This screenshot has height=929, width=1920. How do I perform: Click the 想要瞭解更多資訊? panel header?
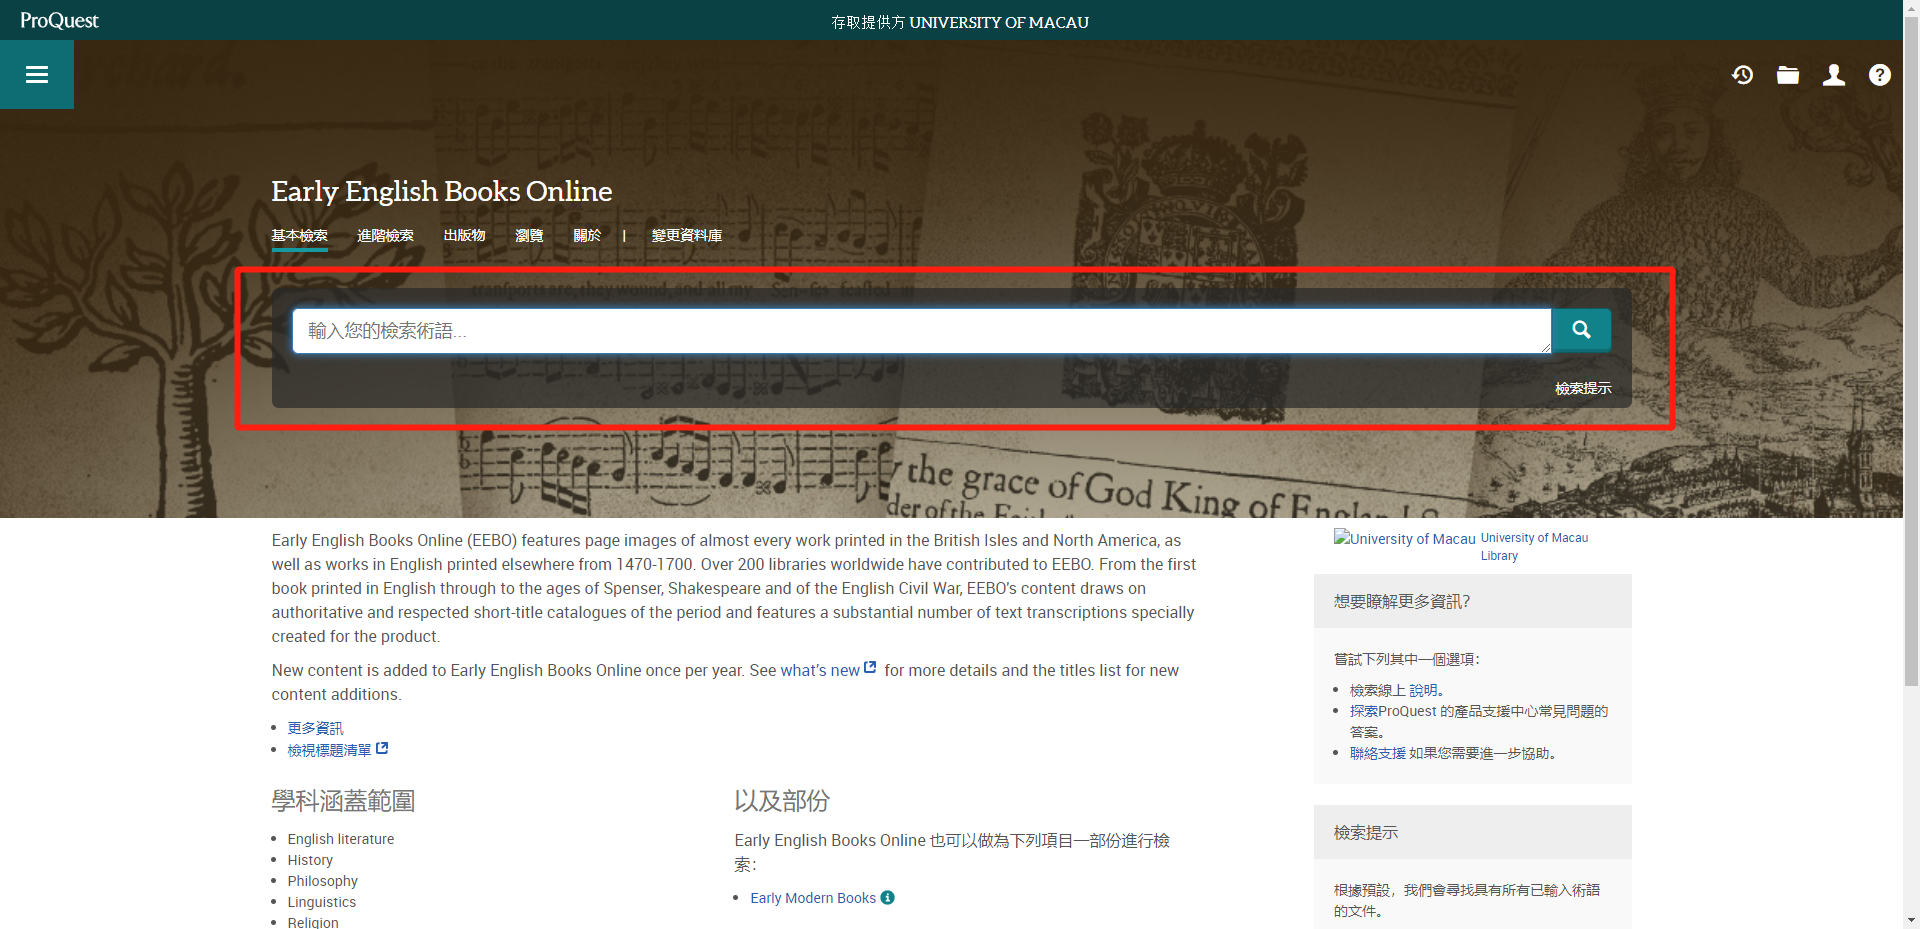click(1473, 601)
